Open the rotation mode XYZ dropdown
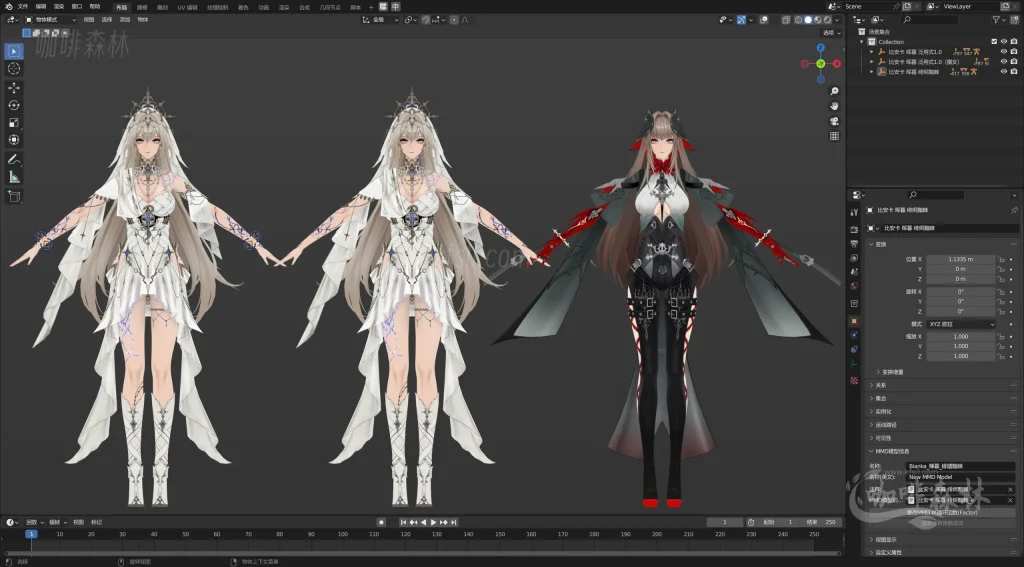Screen dimensions: 1024x567 (x=961, y=324)
